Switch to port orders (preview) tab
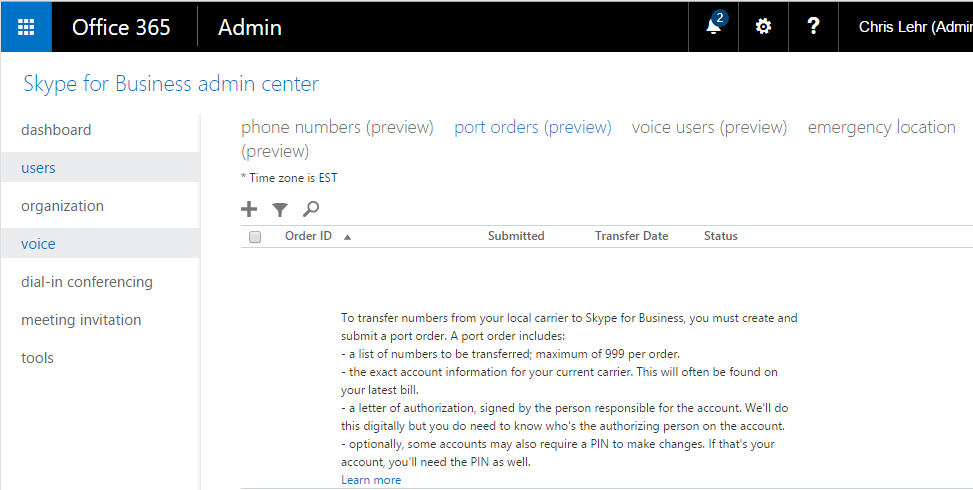Image resolution: width=973 pixels, height=490 pixels. (533, 127)
